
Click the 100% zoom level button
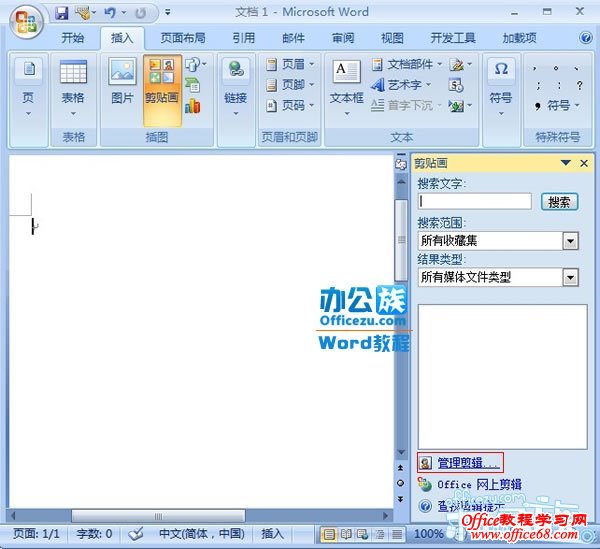429,534
